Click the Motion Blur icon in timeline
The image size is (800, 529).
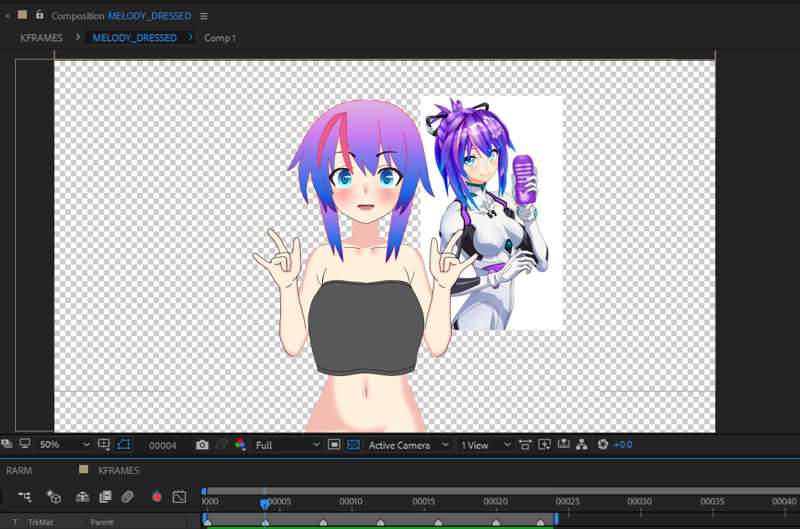127,496
